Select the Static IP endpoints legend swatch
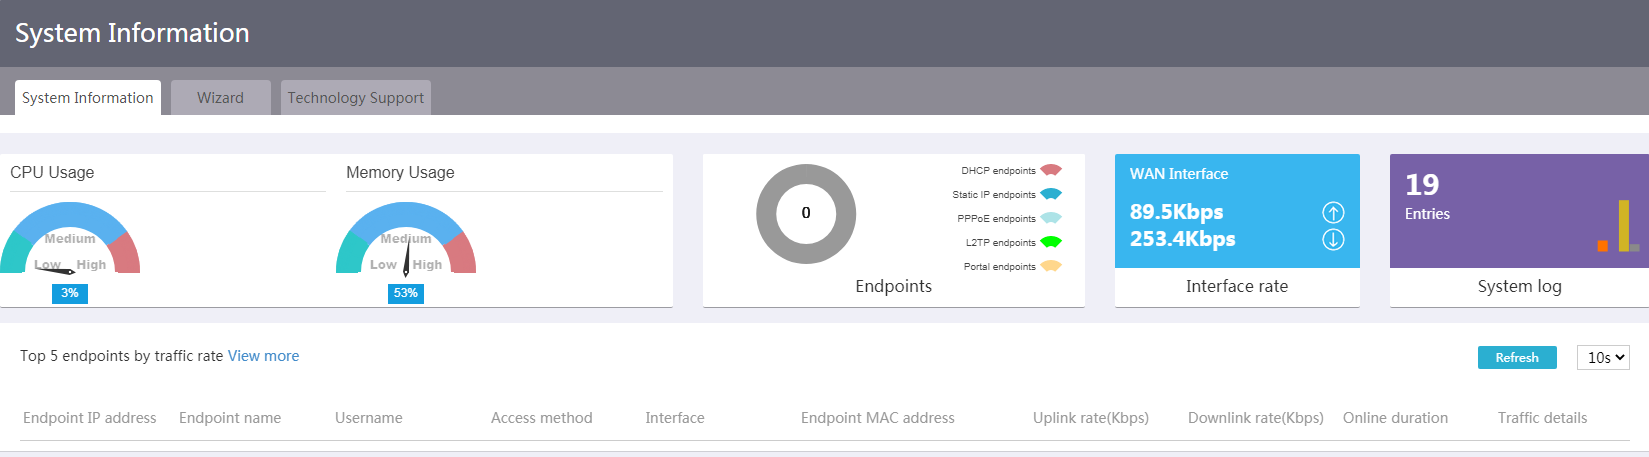 [x=1050, y=194]
